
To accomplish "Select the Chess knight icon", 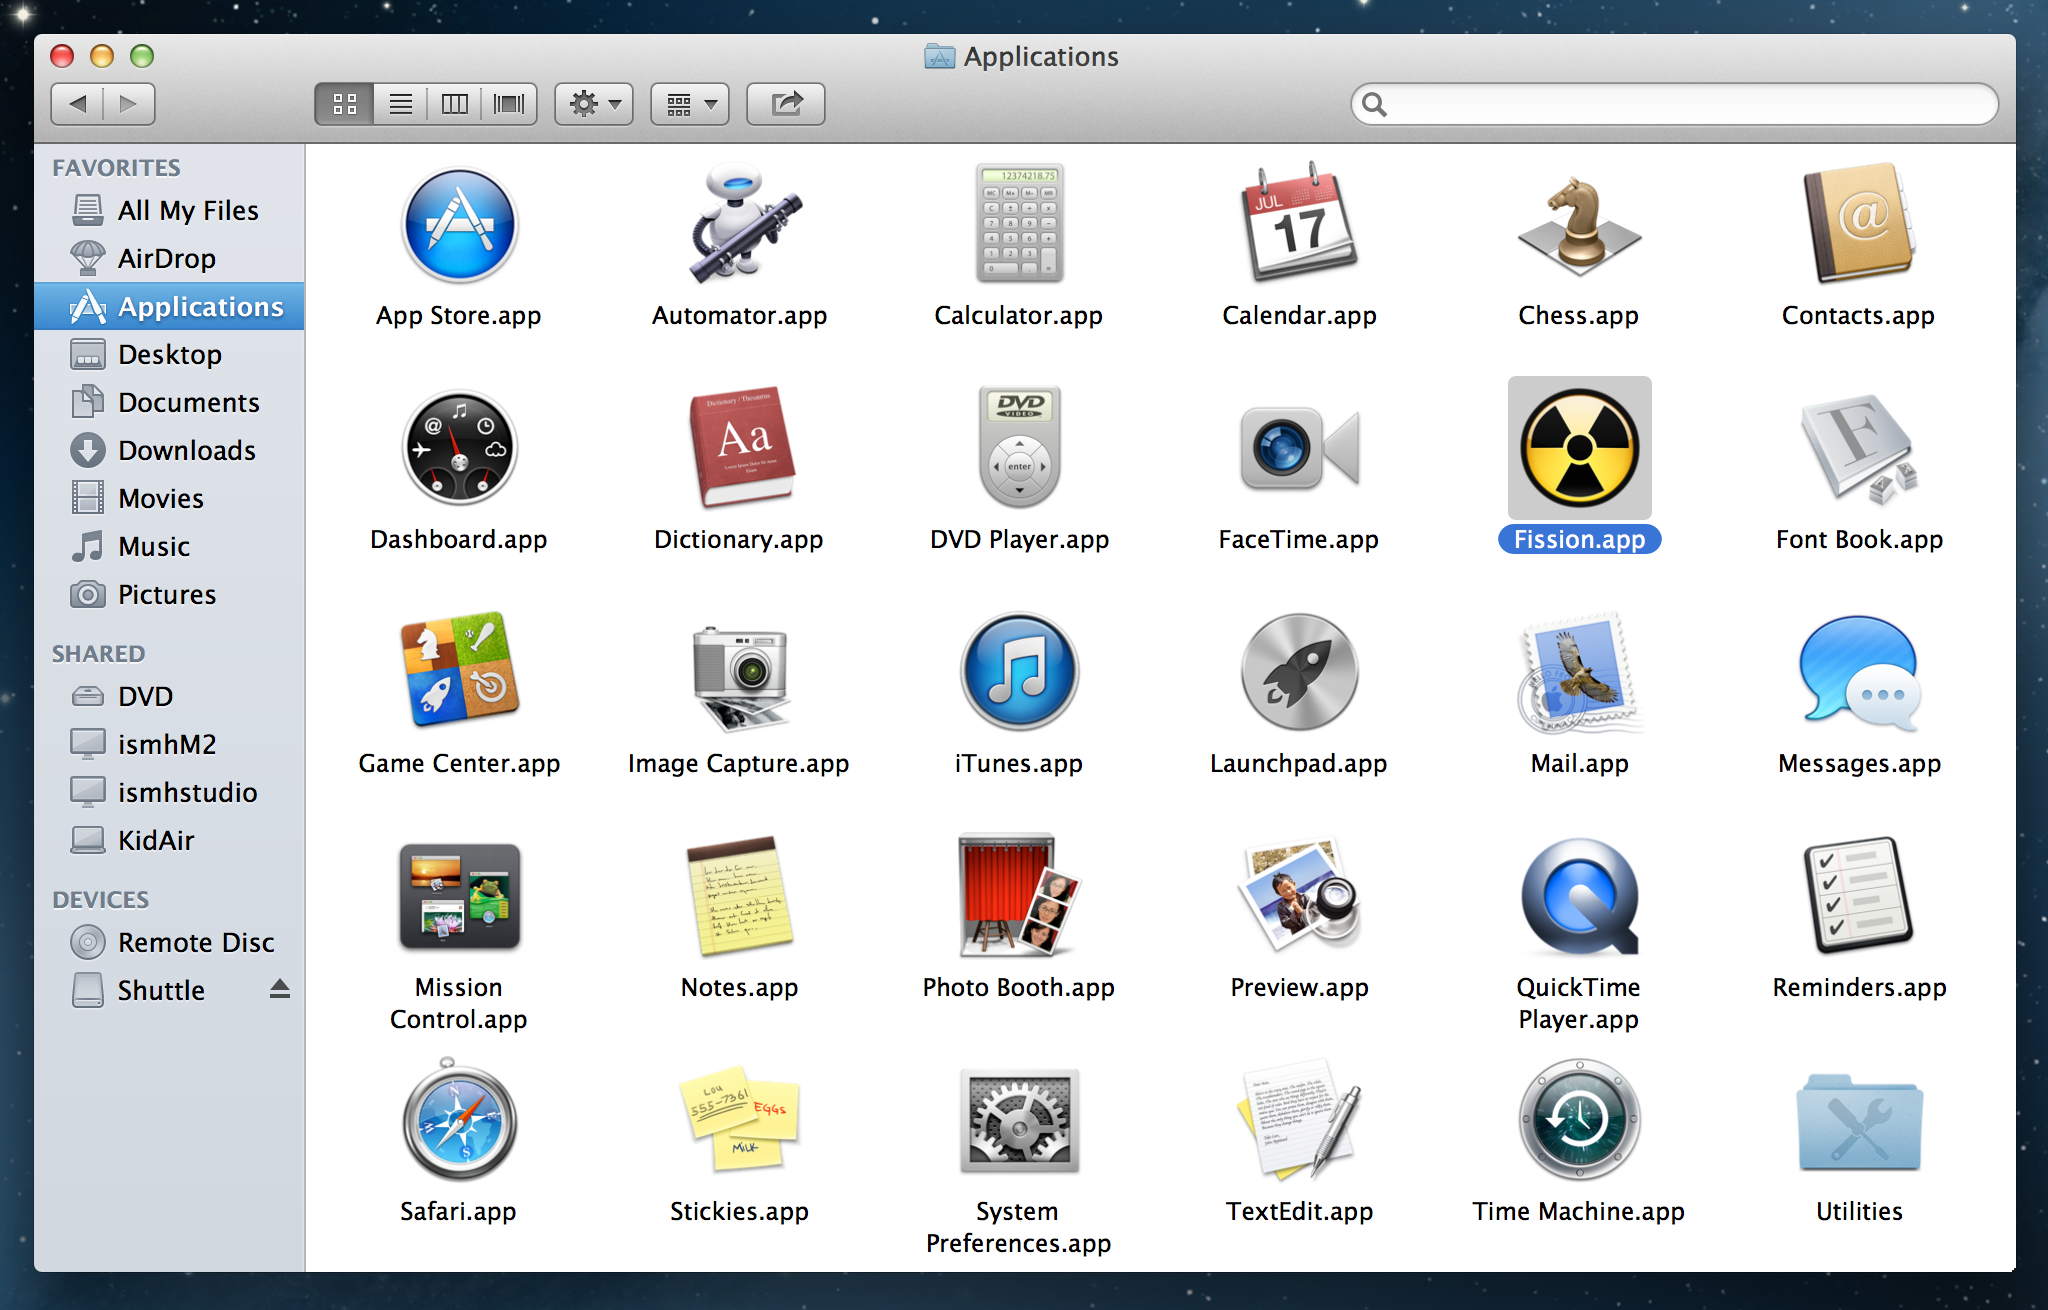I will coord(1579,226).
